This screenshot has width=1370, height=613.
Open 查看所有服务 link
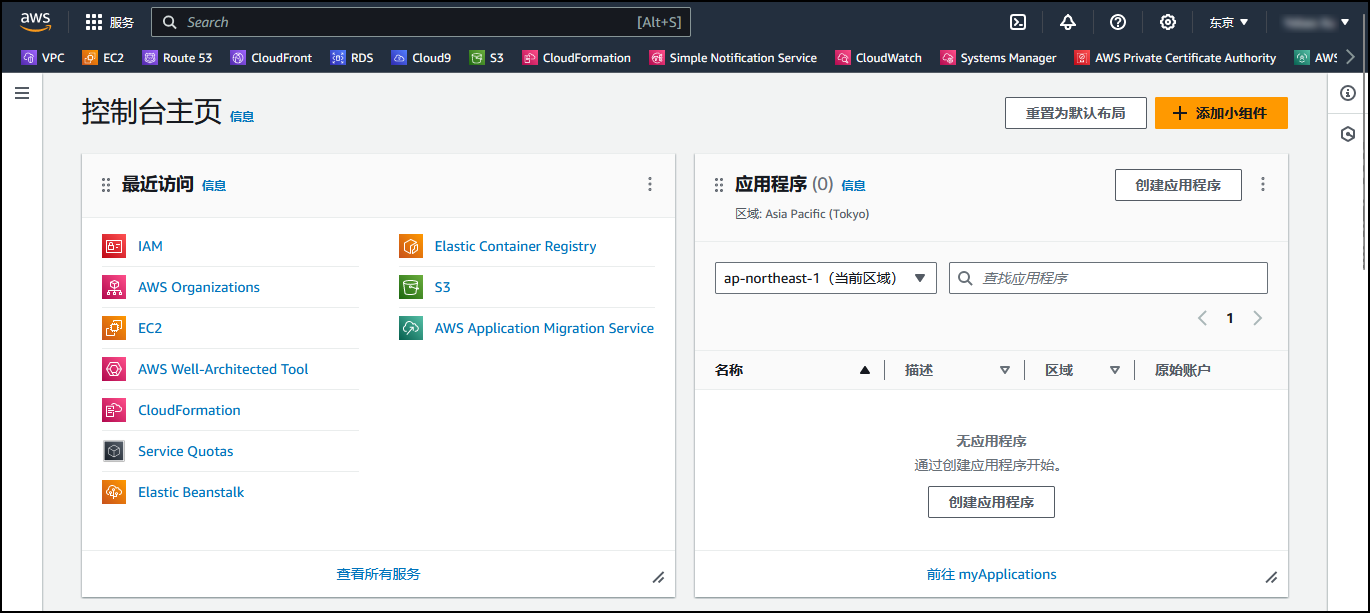(378, 574)
